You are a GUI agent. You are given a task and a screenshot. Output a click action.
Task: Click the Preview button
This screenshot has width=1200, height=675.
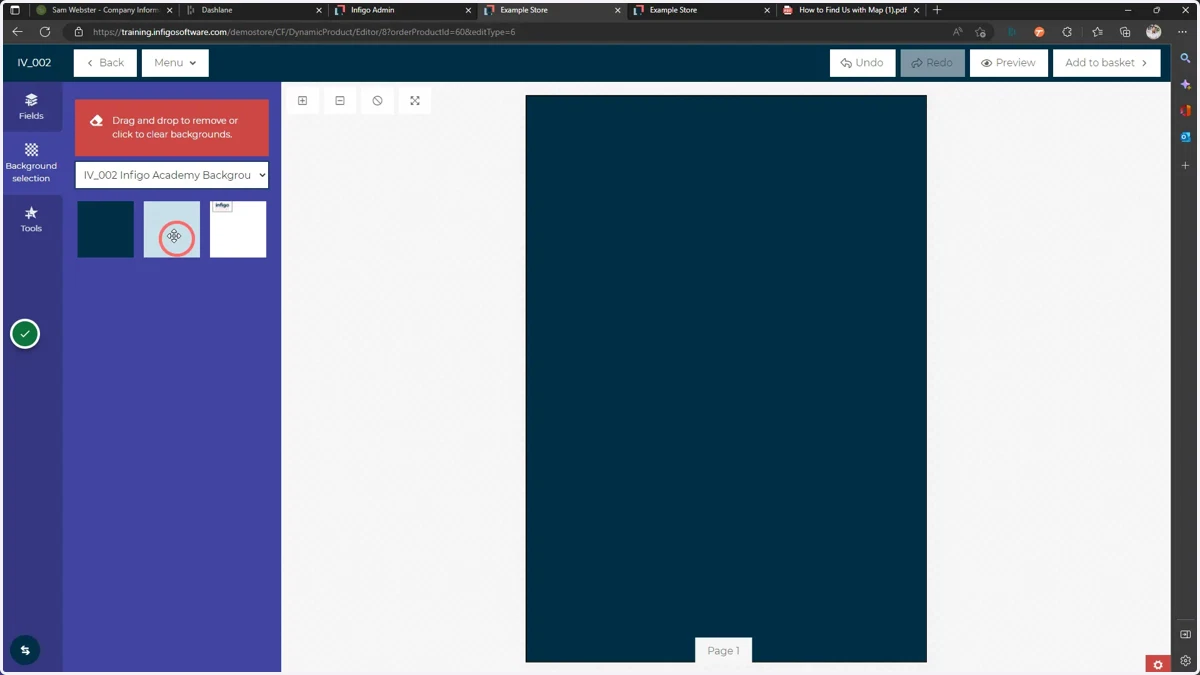click(x=1008, y=63)
